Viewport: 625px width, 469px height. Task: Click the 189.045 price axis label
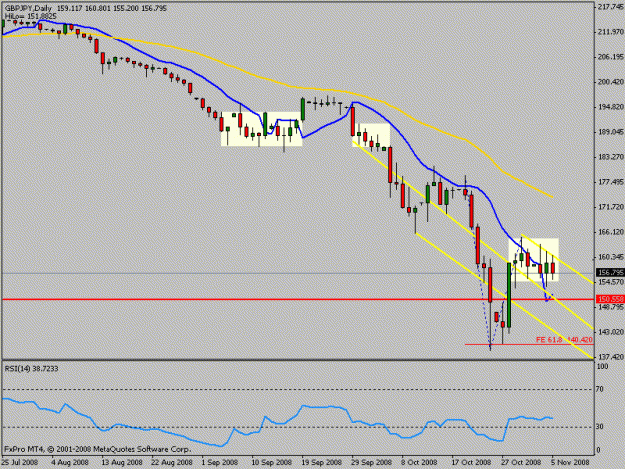pos(610,132)
